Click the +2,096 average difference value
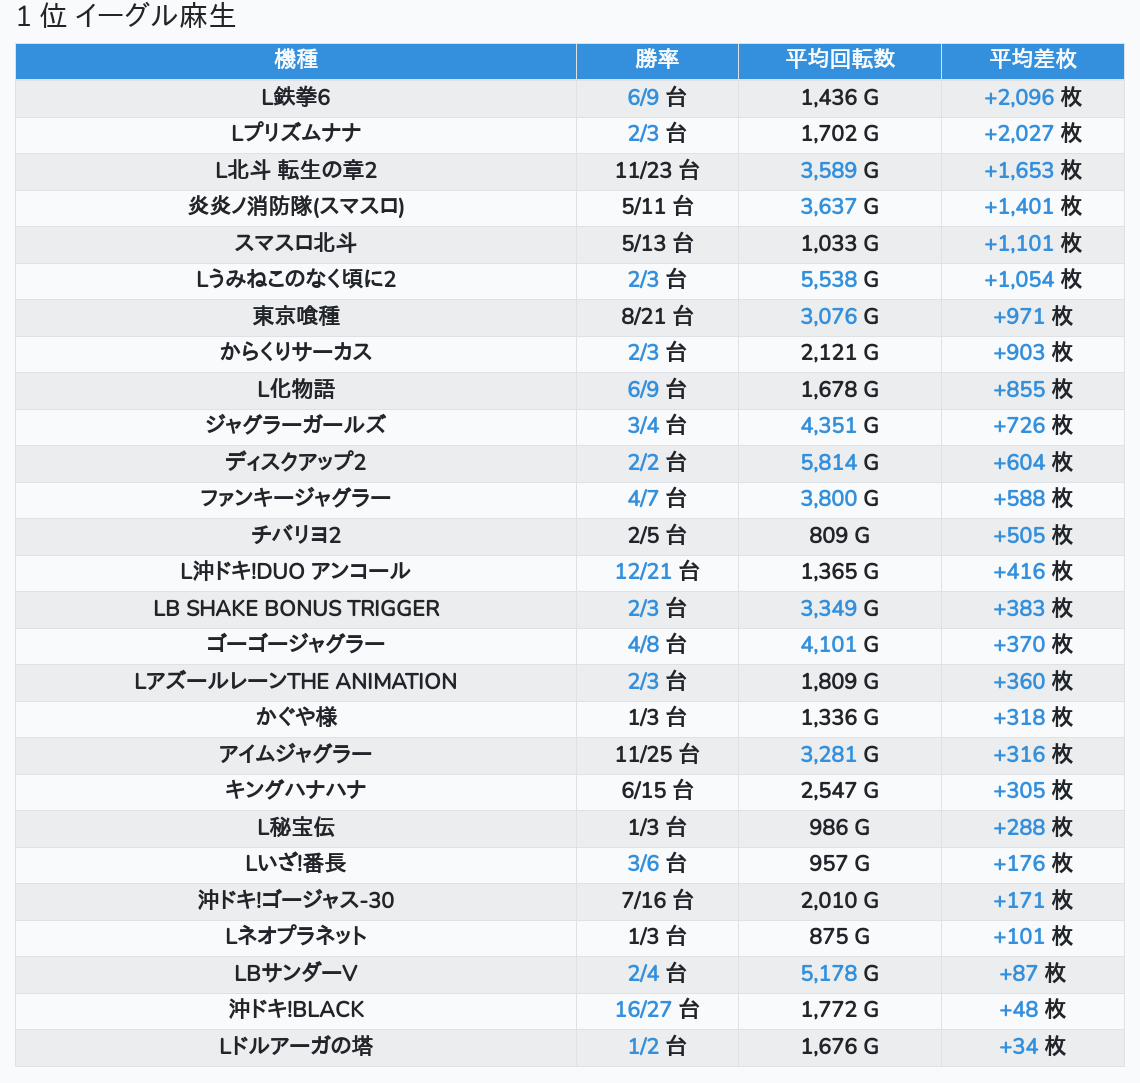This screenshot has height=1083, width=1140. click(1019, 97)
